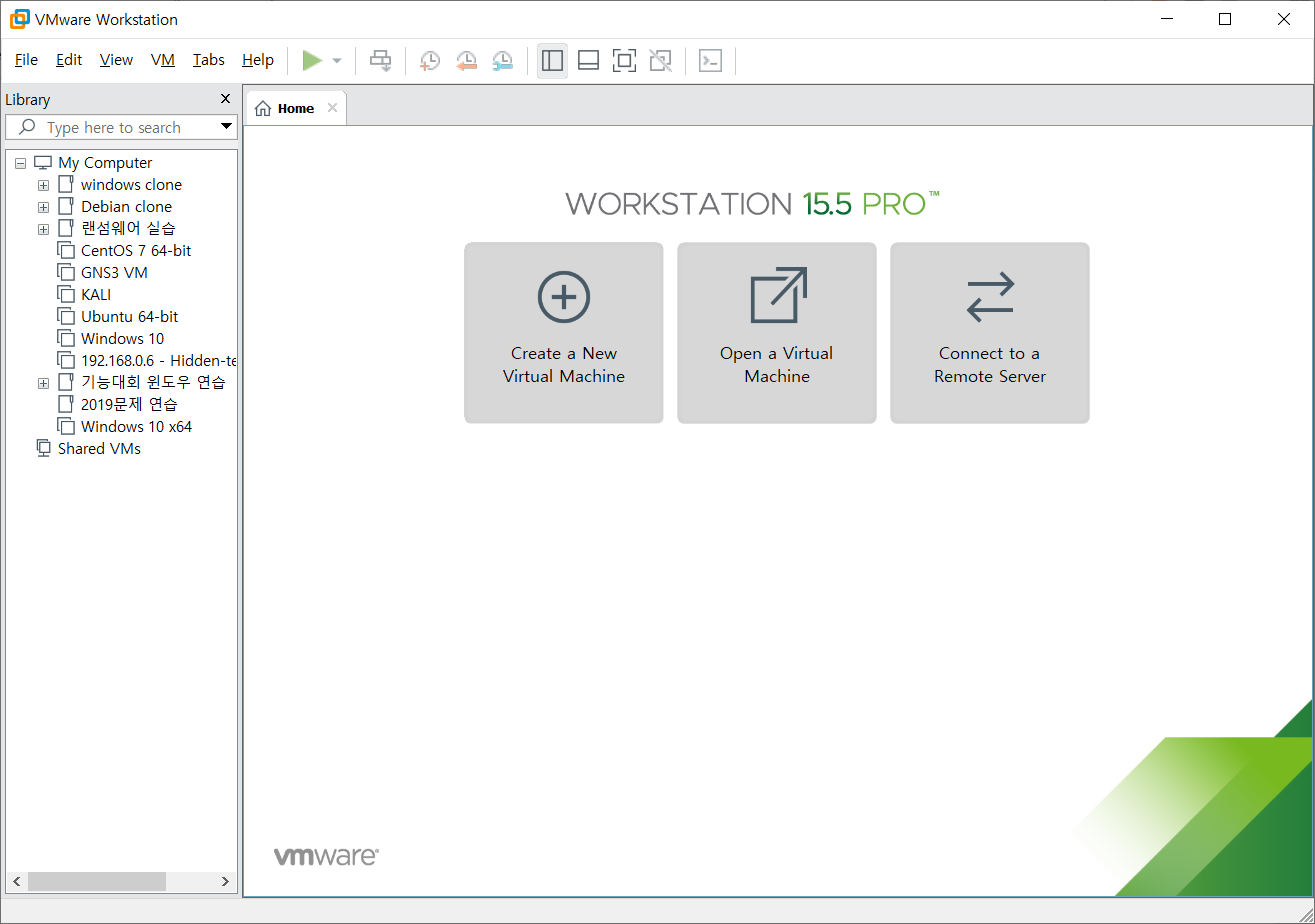This screenshot has width=1315, height=924.
Task: Select CentOS 7 64-bit virtual machine
Action: coord(136,251)
